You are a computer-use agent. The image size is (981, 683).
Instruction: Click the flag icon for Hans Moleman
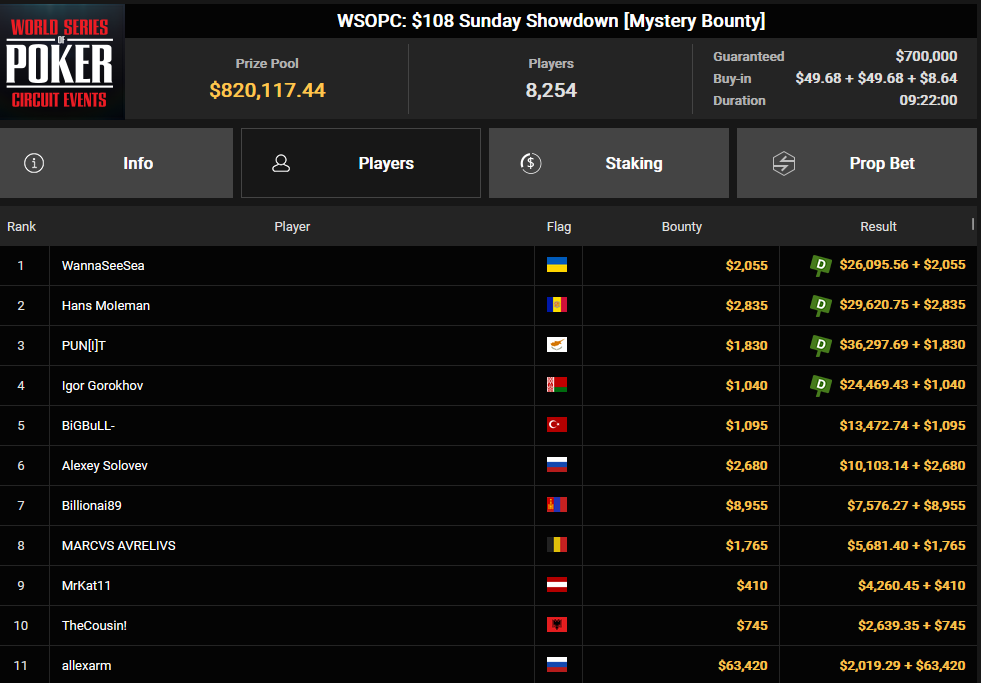pyautogui.click(x=557, y=305)
